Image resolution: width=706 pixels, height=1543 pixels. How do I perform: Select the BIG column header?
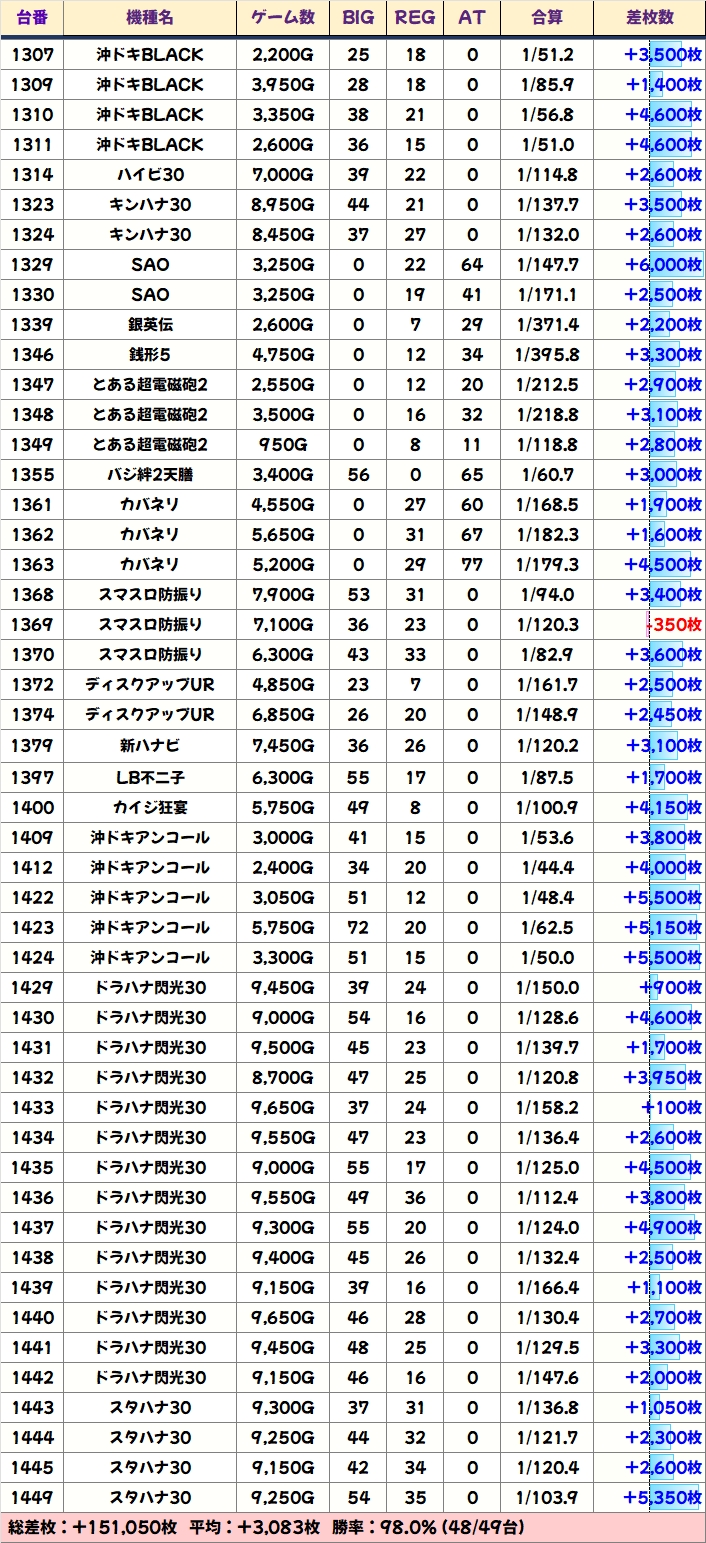pos(357,18)
